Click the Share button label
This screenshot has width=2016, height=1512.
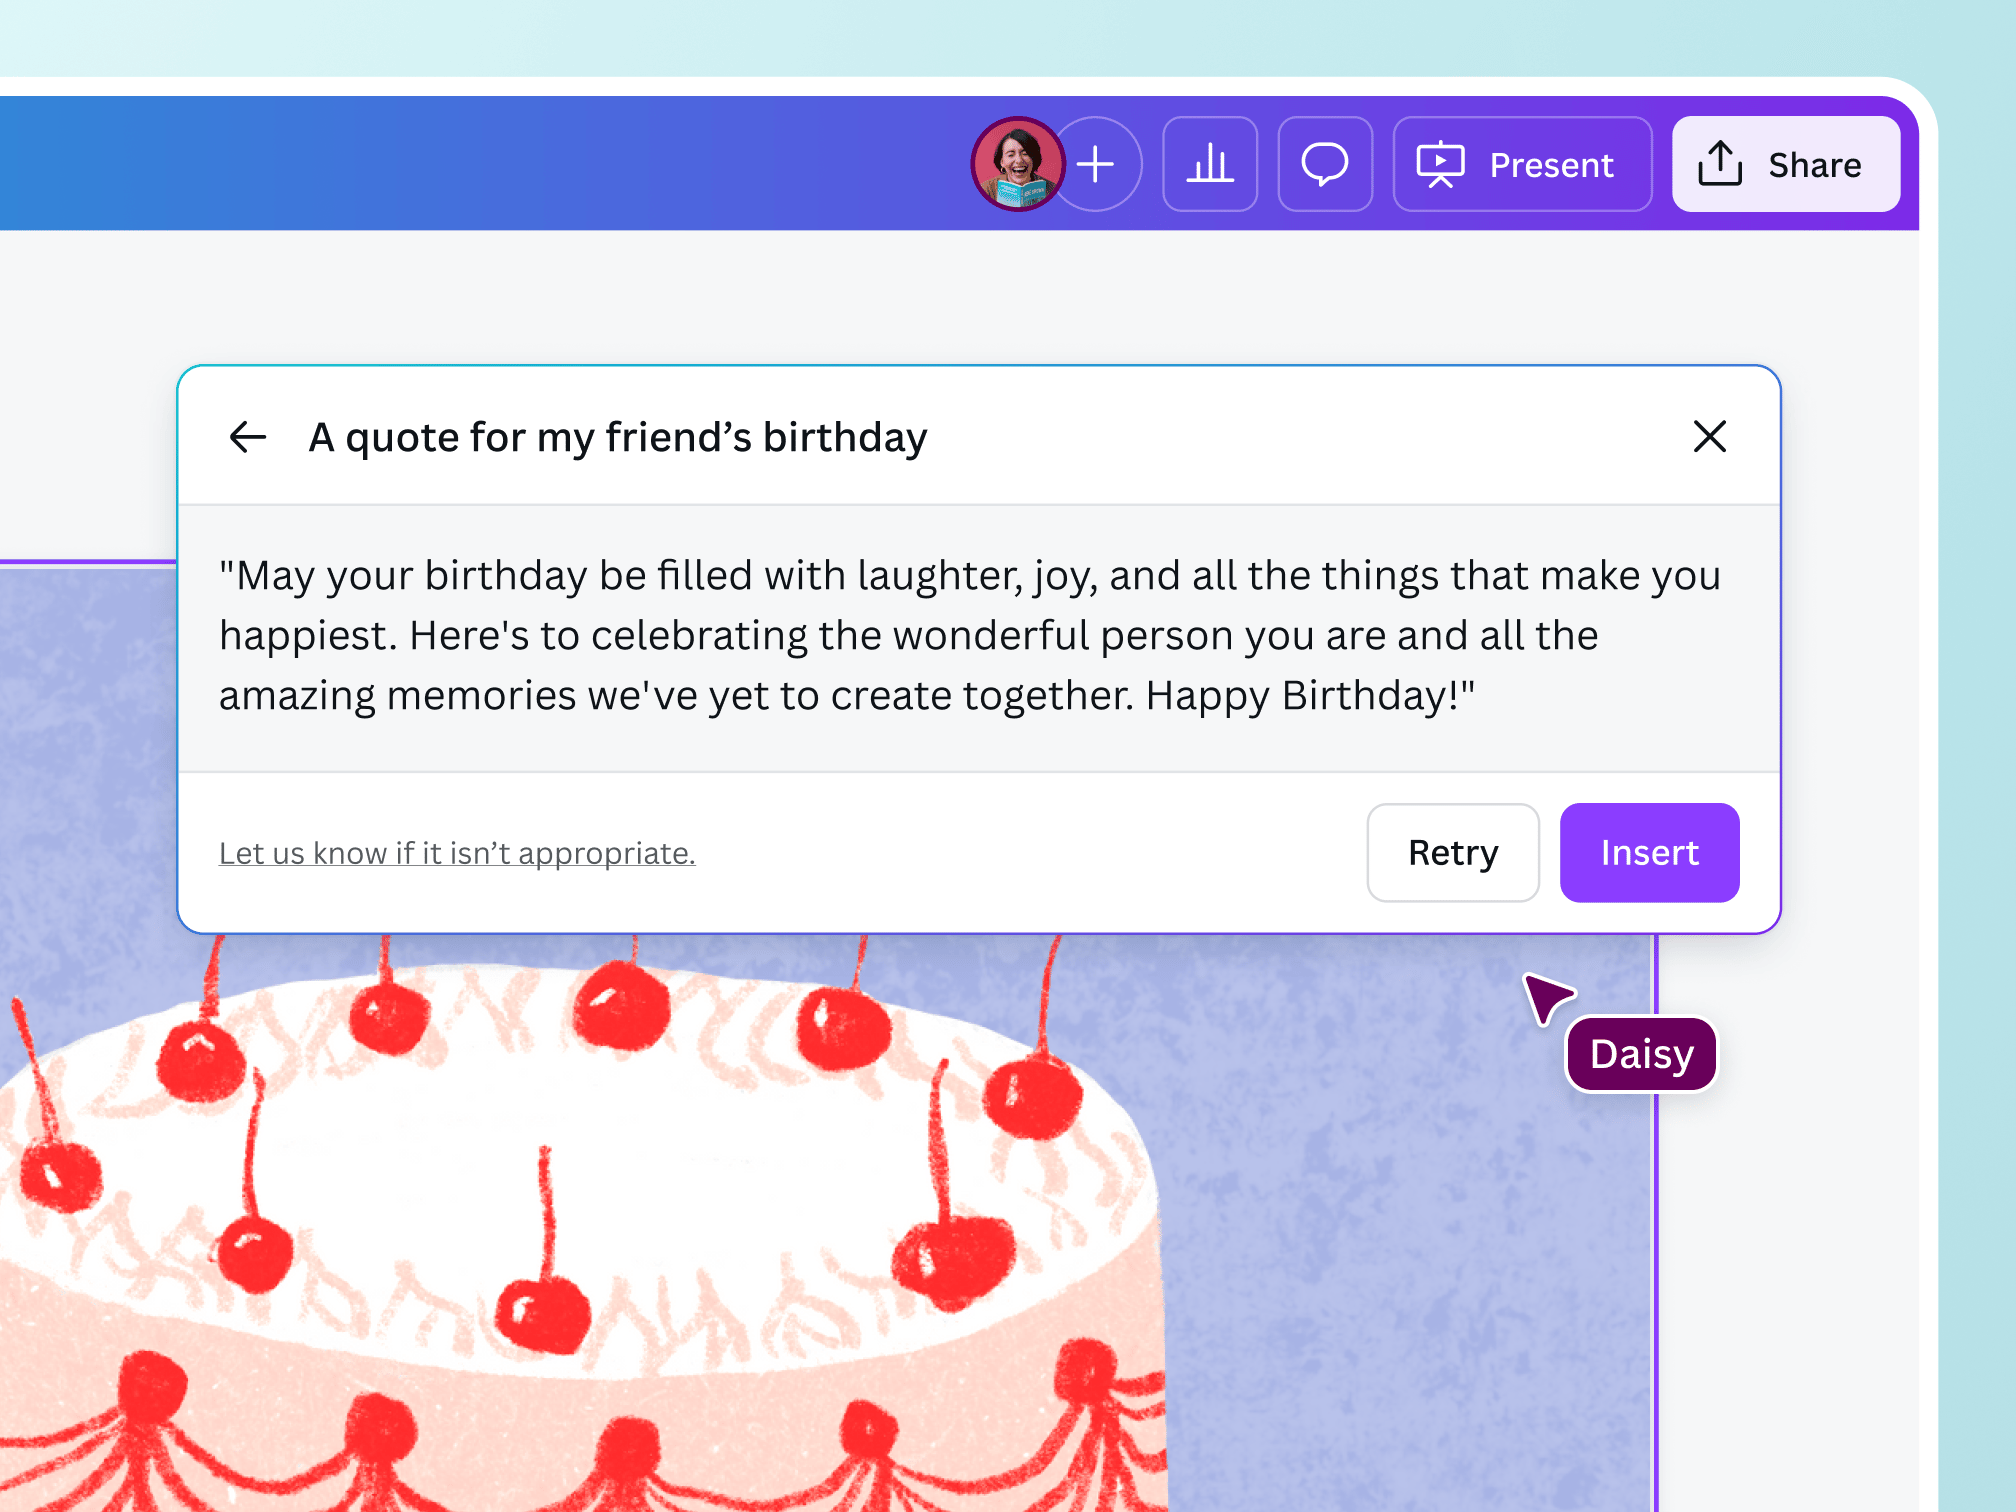point(1815,164)
